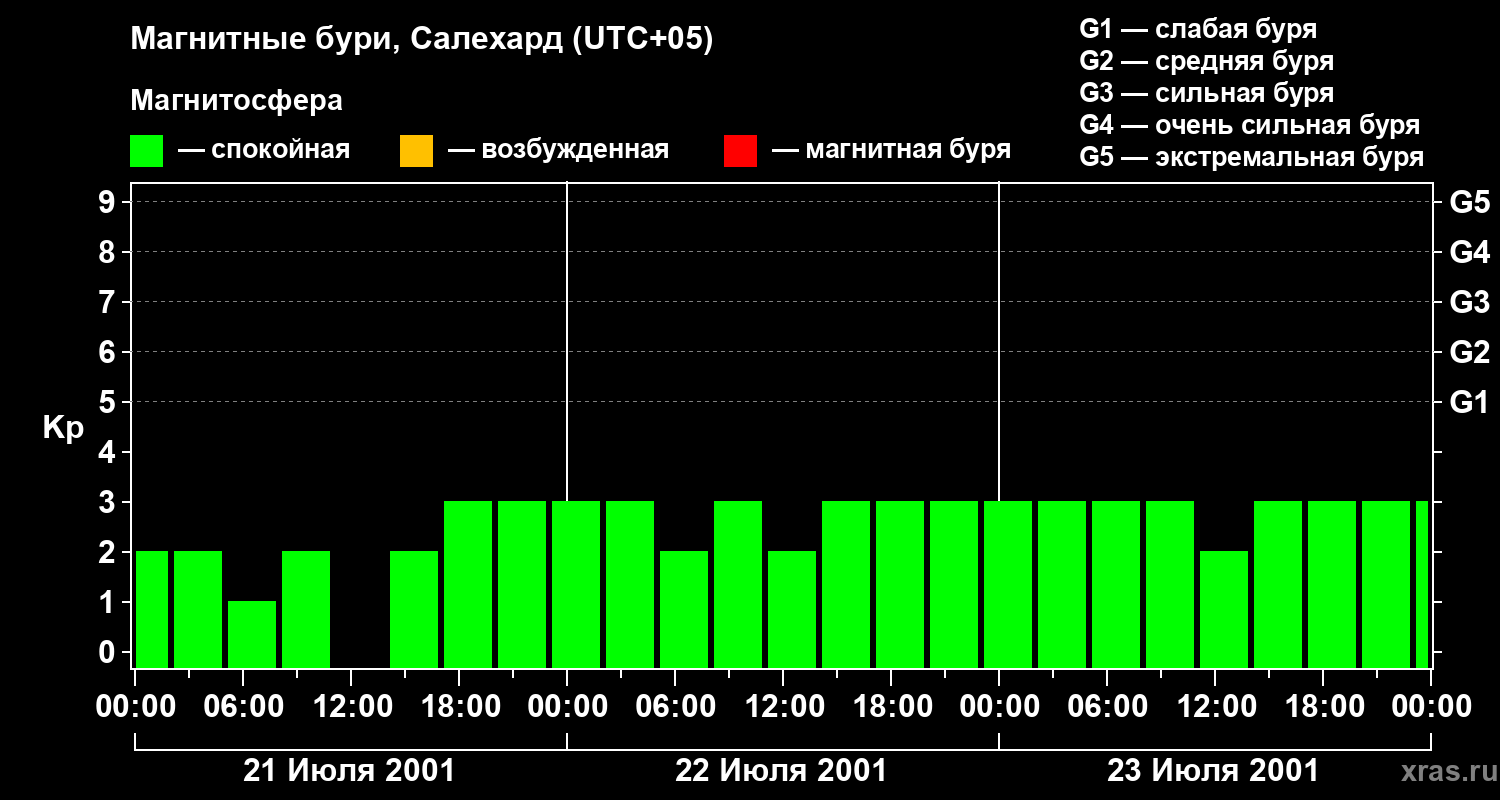Click the '— возбужденная' legend label
This screenshot has width=1500, height=800.
pyautogui.click(x=558, y=150)
